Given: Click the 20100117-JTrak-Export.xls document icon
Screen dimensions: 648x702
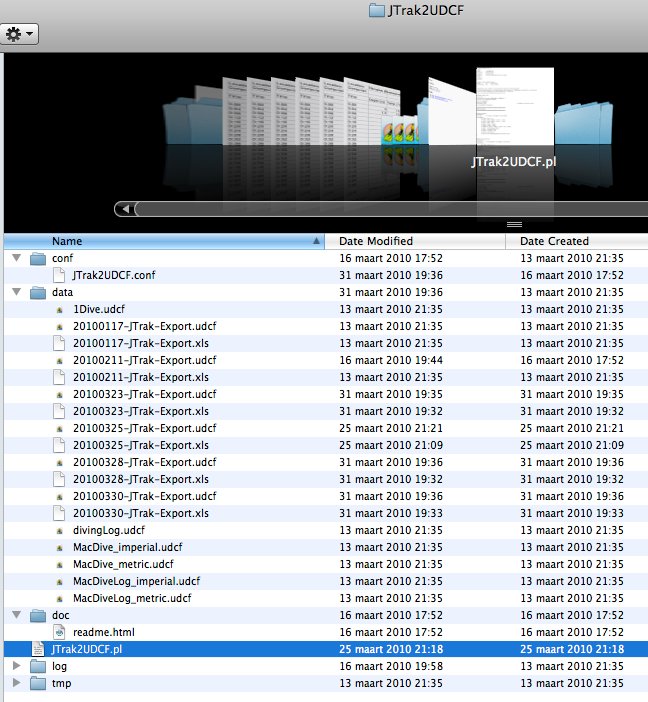Looking at the screenshot, I should (x=59, y=343).
